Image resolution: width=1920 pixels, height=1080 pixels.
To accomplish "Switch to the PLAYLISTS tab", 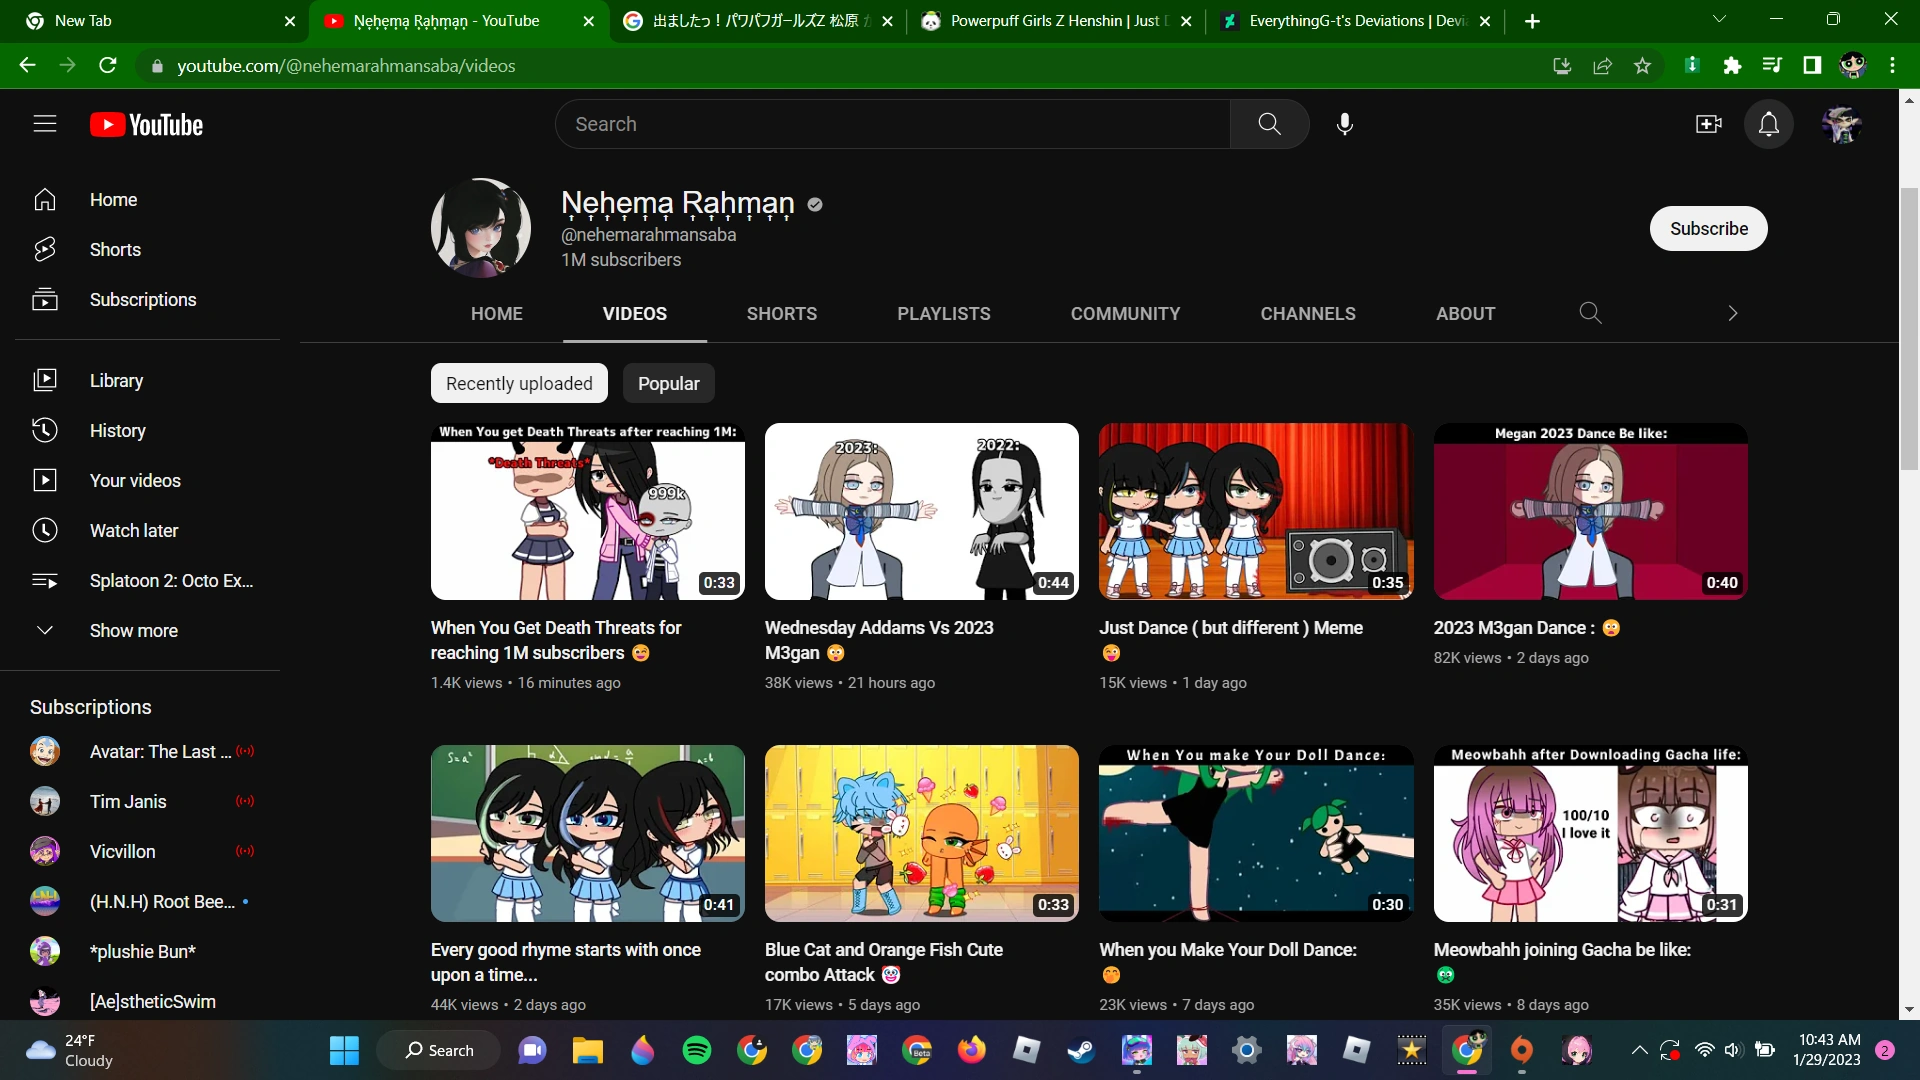I will tap(943, 314).
